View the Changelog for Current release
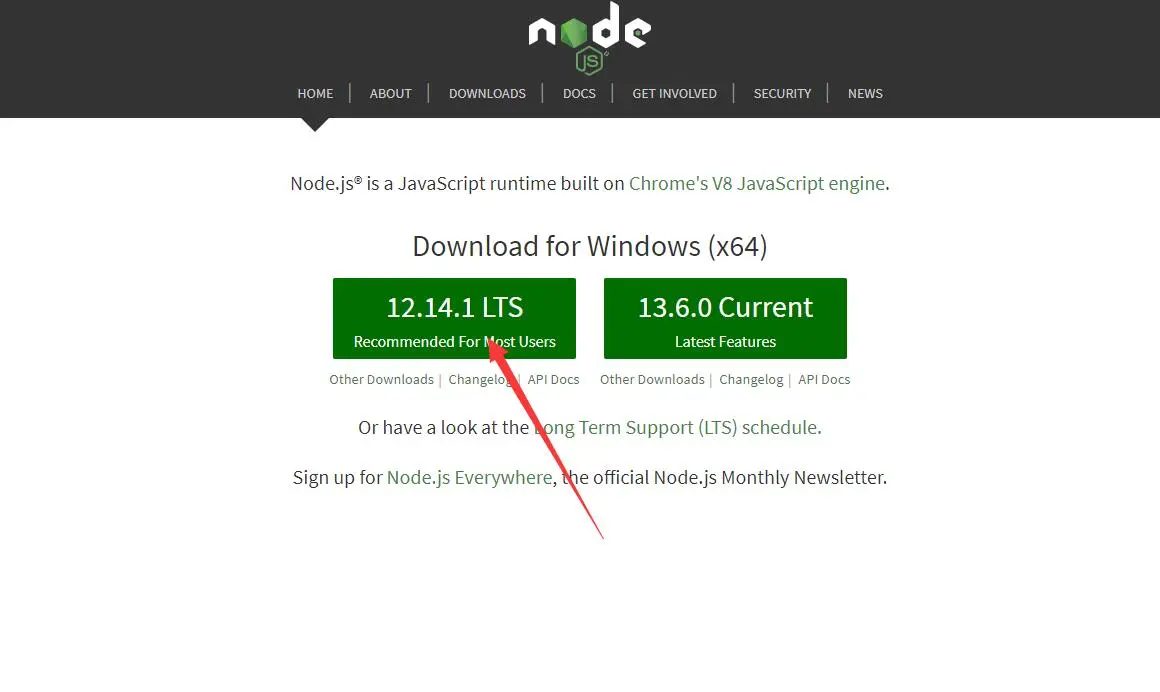1160x692 pixels. (x=751, y=380)
